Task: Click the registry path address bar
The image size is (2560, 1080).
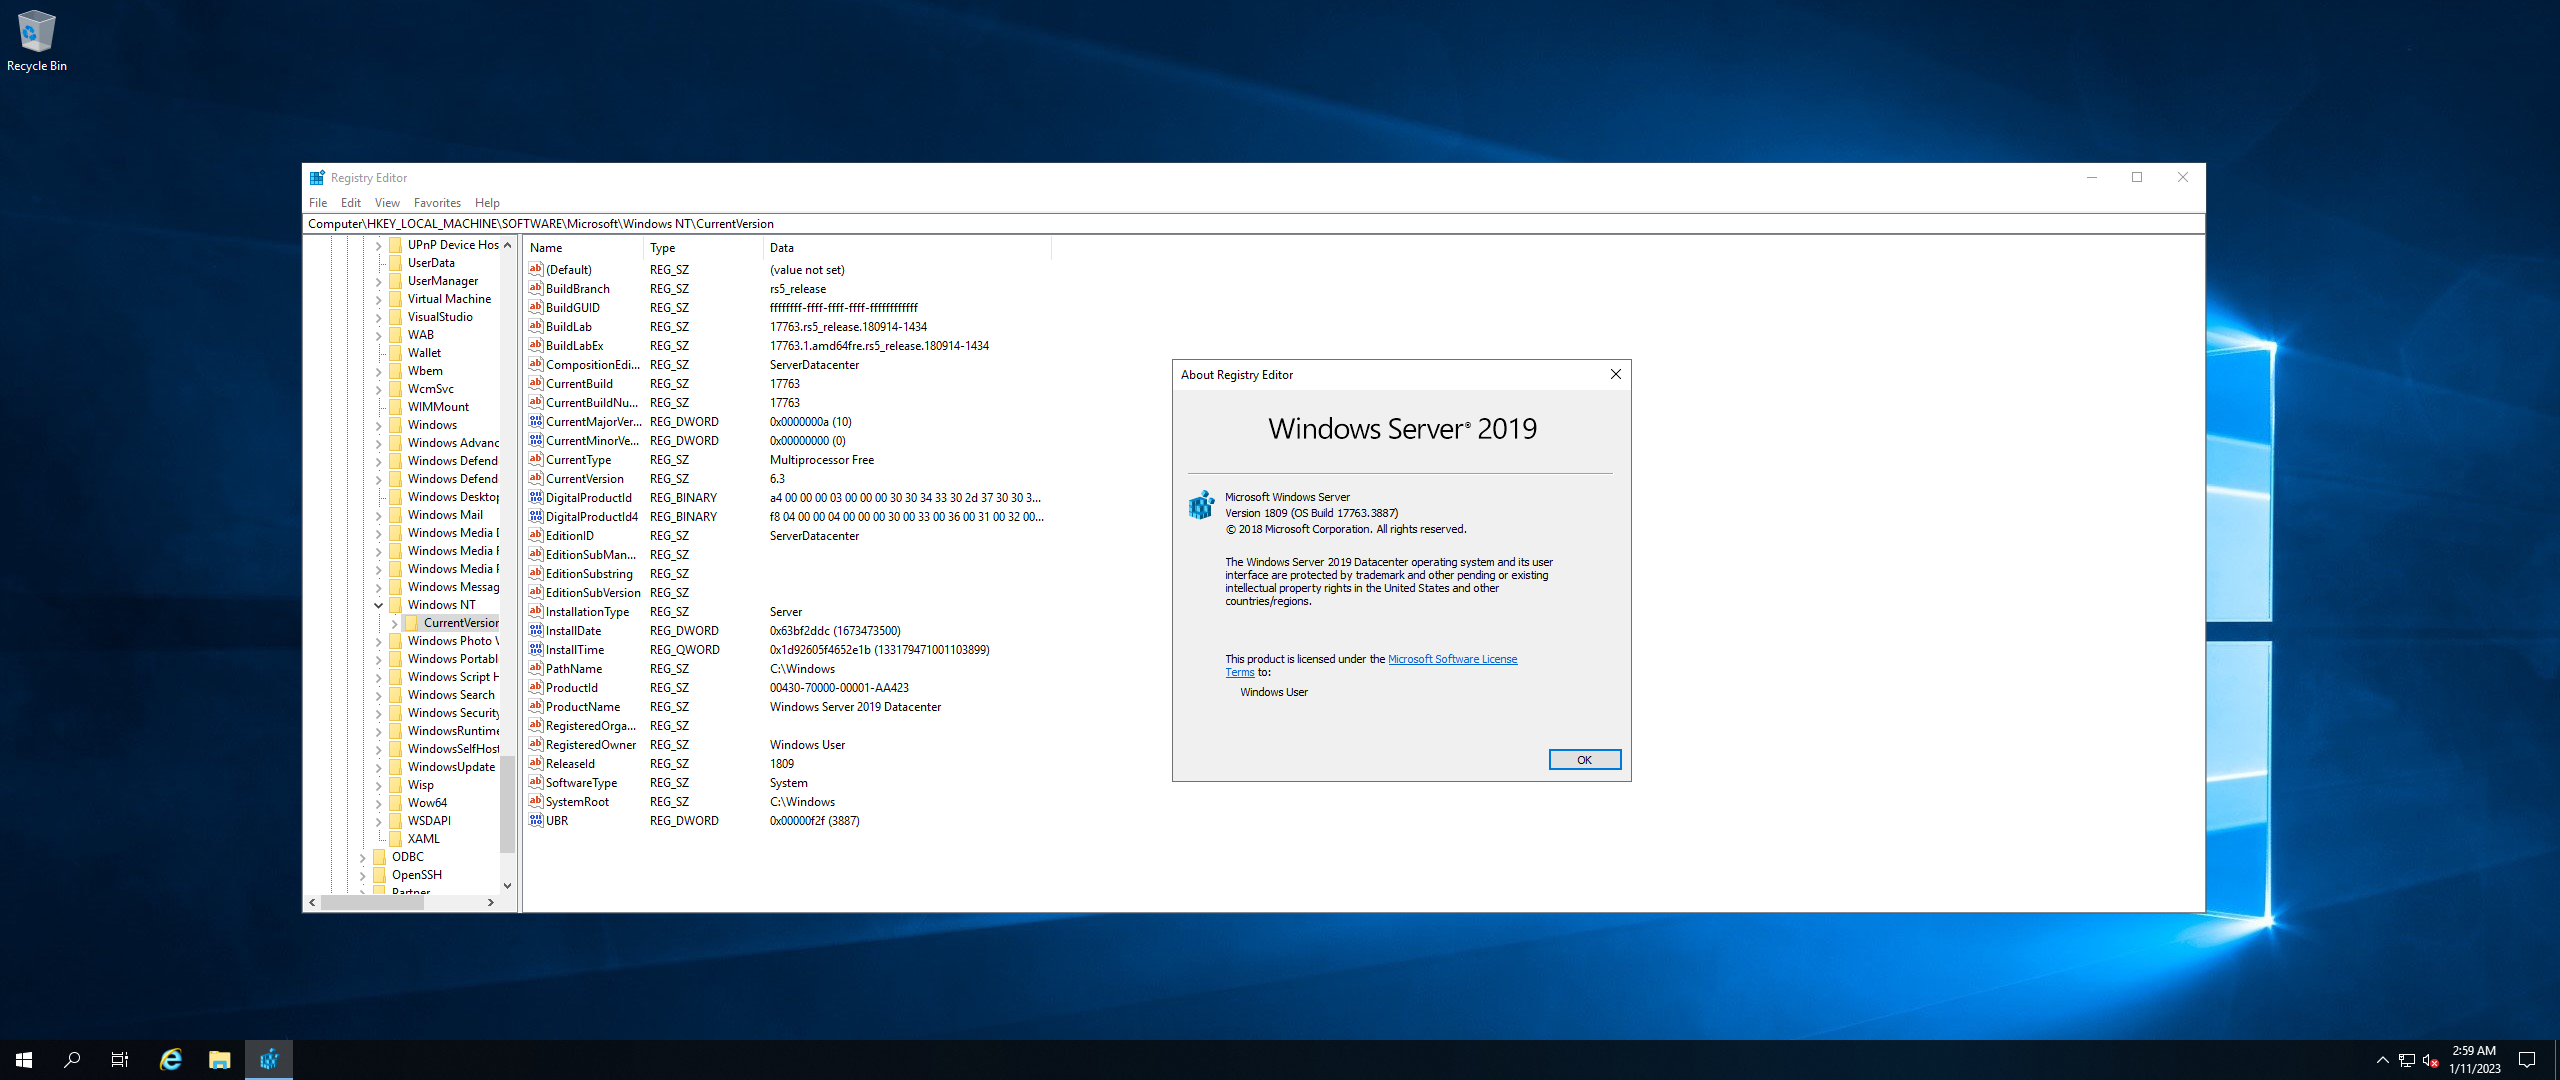Action: tap(1253, 224)
